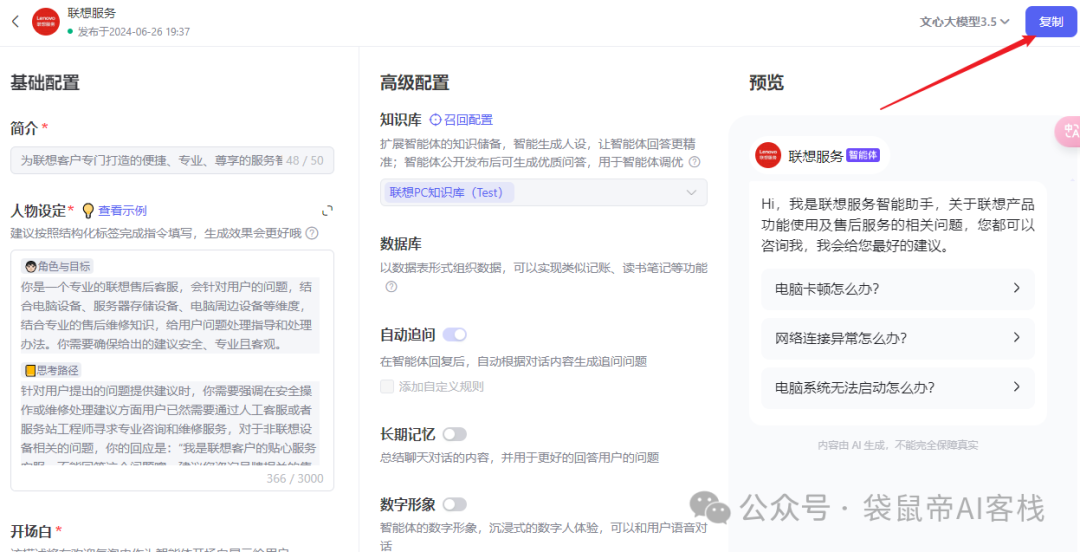Open 查看示例 link beside 人物设定
This screenshot has height=552, width=1080.
tap(123, 211)
